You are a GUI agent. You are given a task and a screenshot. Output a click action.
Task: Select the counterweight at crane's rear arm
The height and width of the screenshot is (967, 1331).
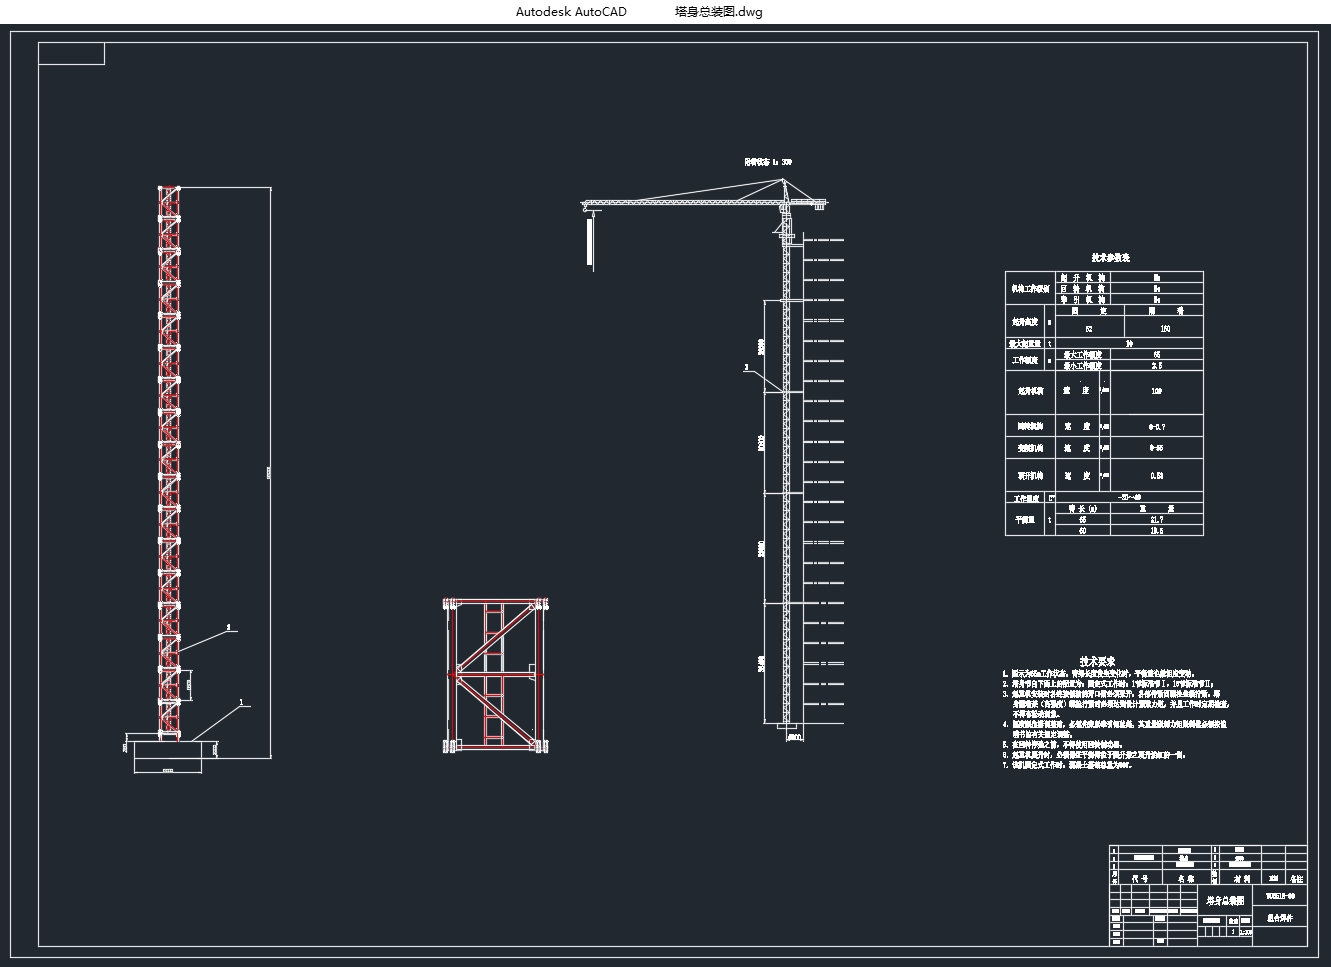[820, 207]
